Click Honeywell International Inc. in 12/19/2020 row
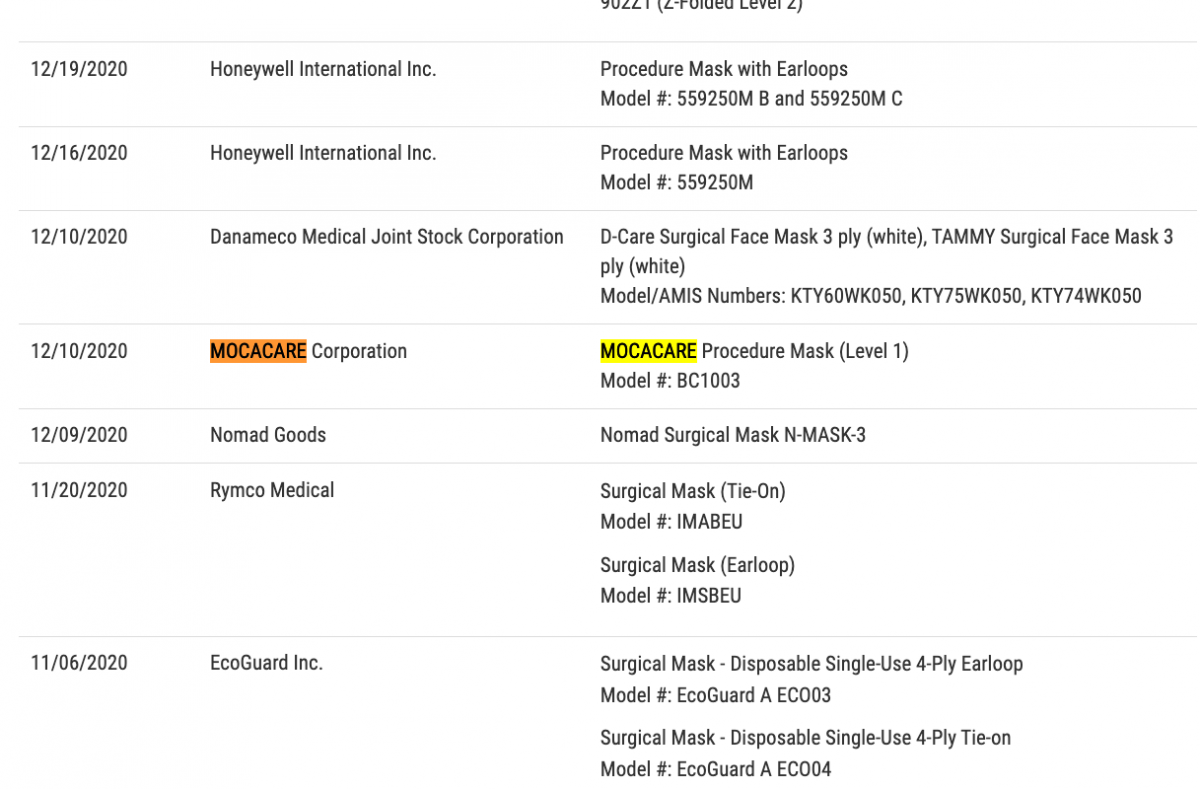Screen dimensions: 1200x789 pos(323,69)
